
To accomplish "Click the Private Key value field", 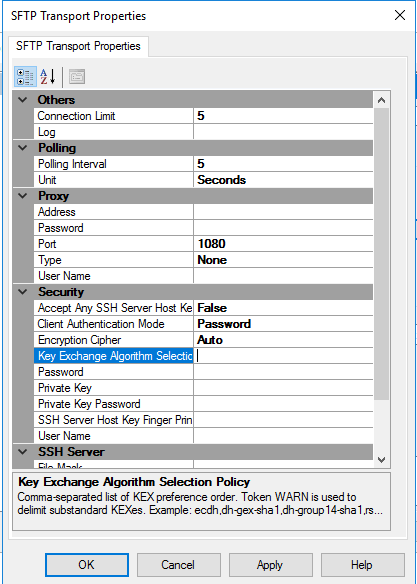I will pos(283,388).
